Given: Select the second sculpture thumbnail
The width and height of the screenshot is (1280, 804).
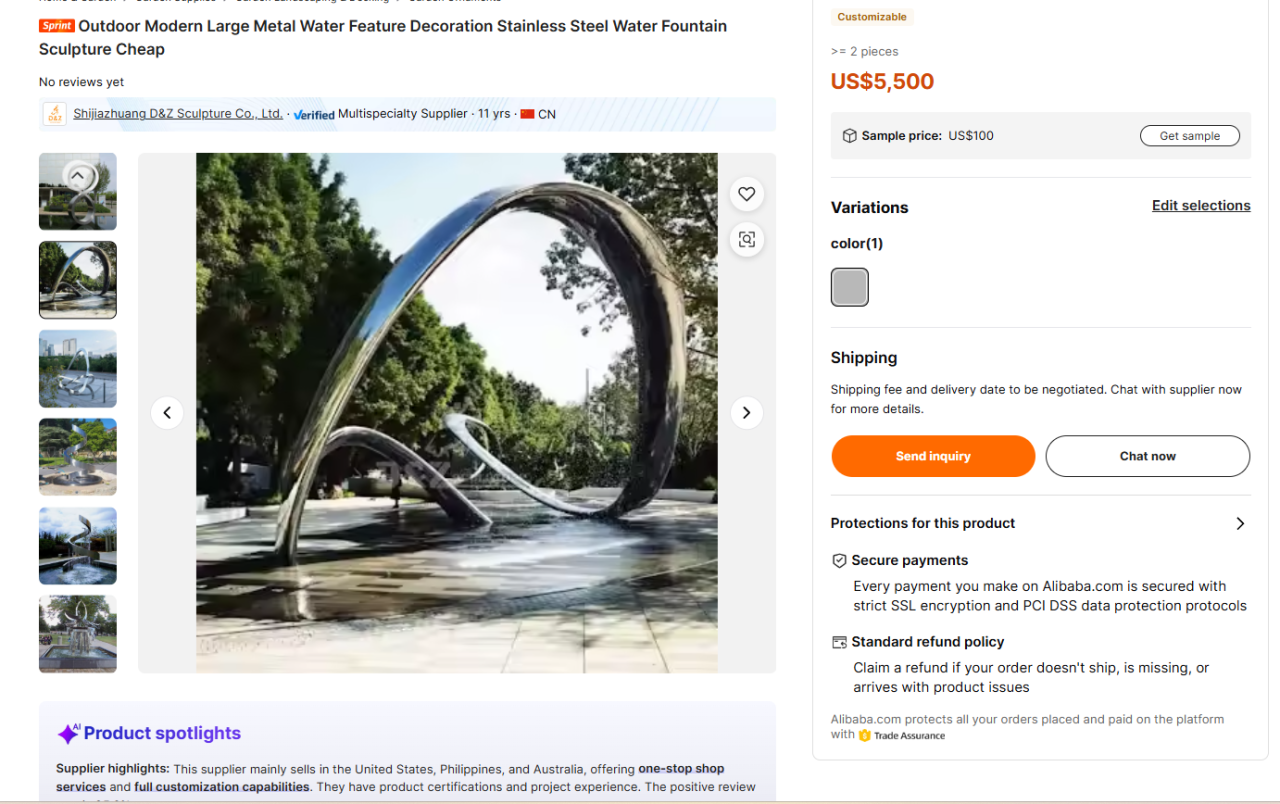Looking at the screenshot, I should tap(78, 280).
